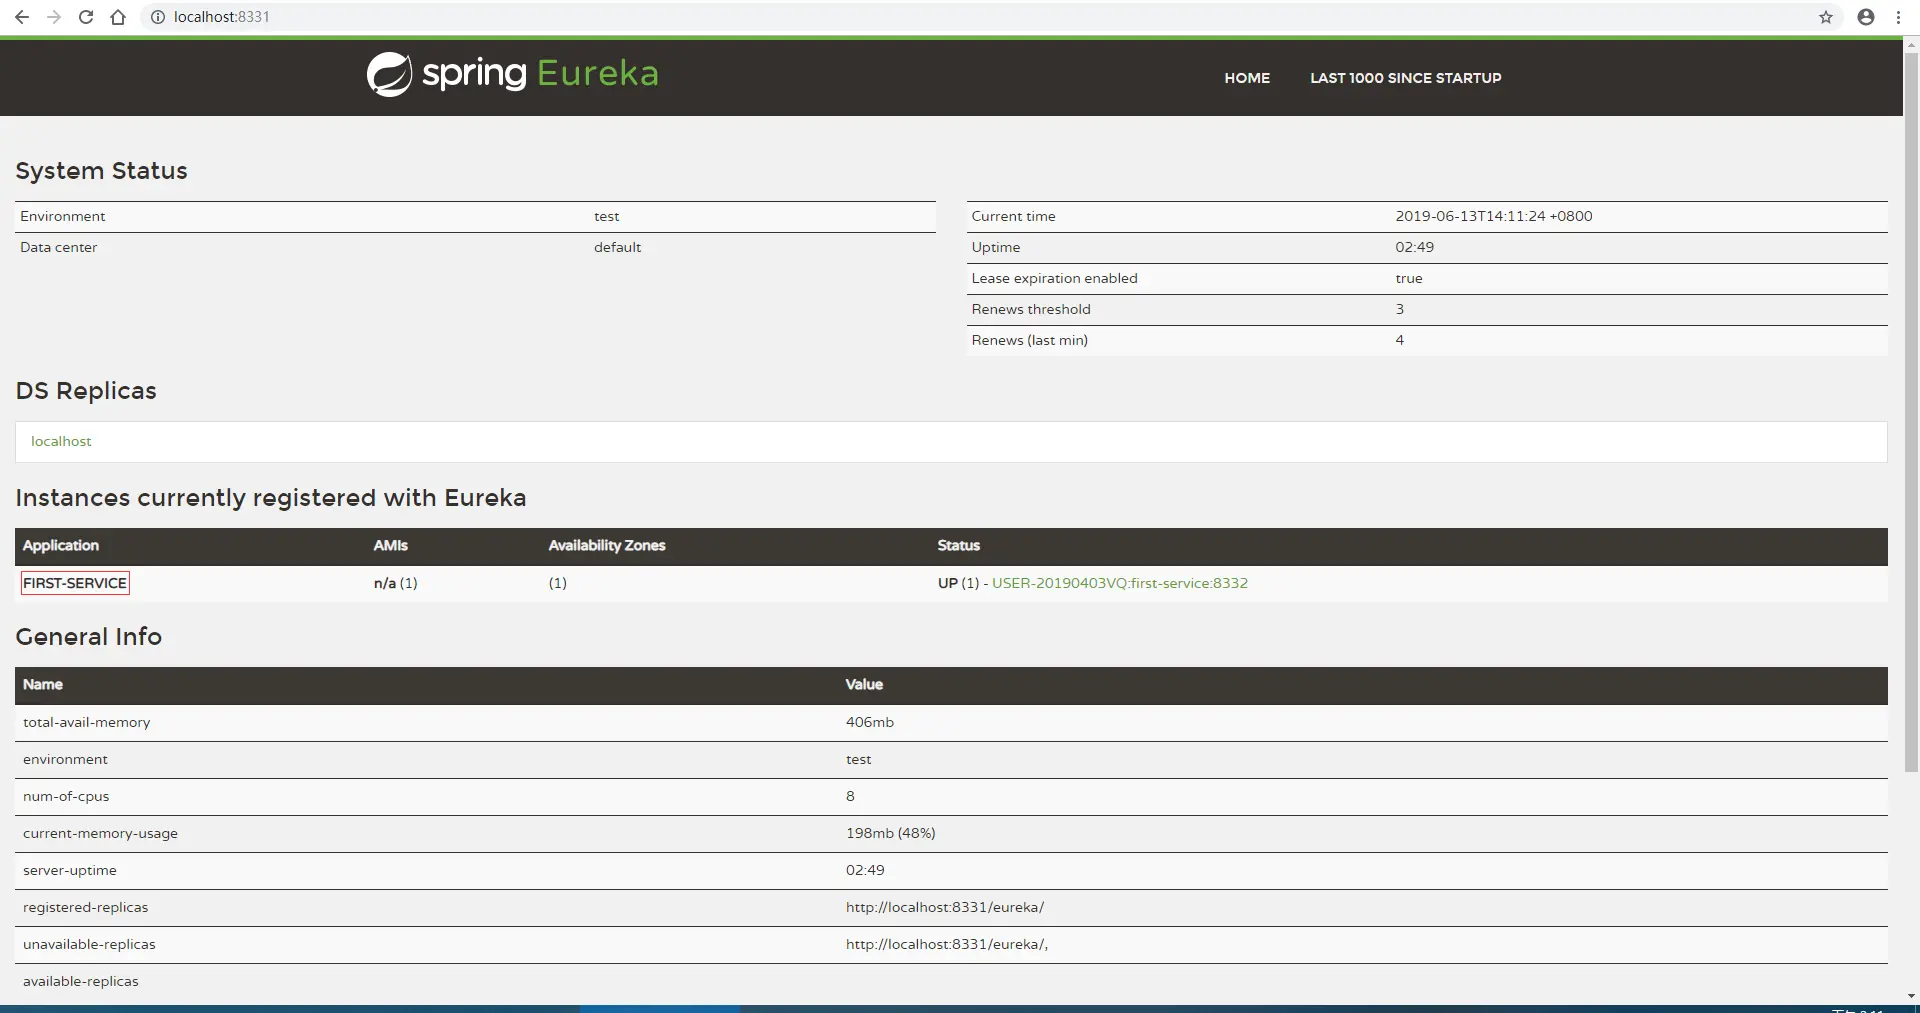The width and height of the screenshot is (1920, 1013).
Task: Click the Name column header in General Info
Action: (x=43, y=684)
